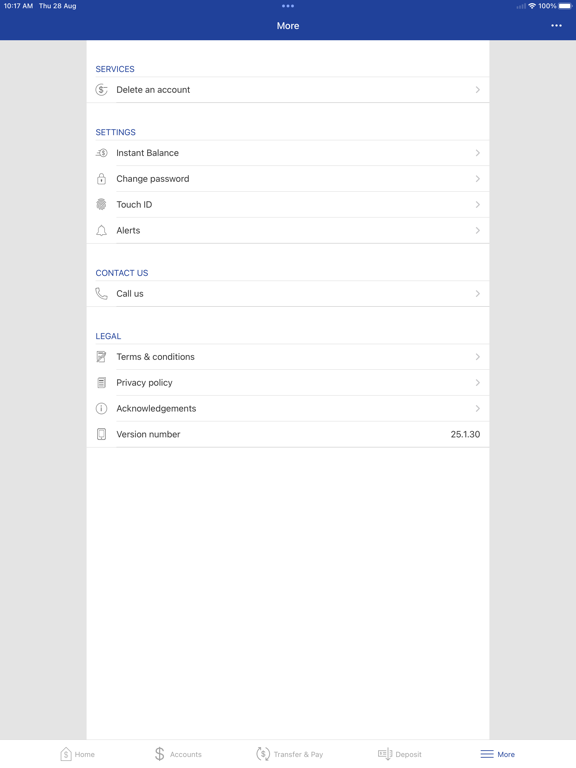The height and width of the screenshot is (768, 576).
Task: Tap the SETTINGS section header
Action: 116,132
